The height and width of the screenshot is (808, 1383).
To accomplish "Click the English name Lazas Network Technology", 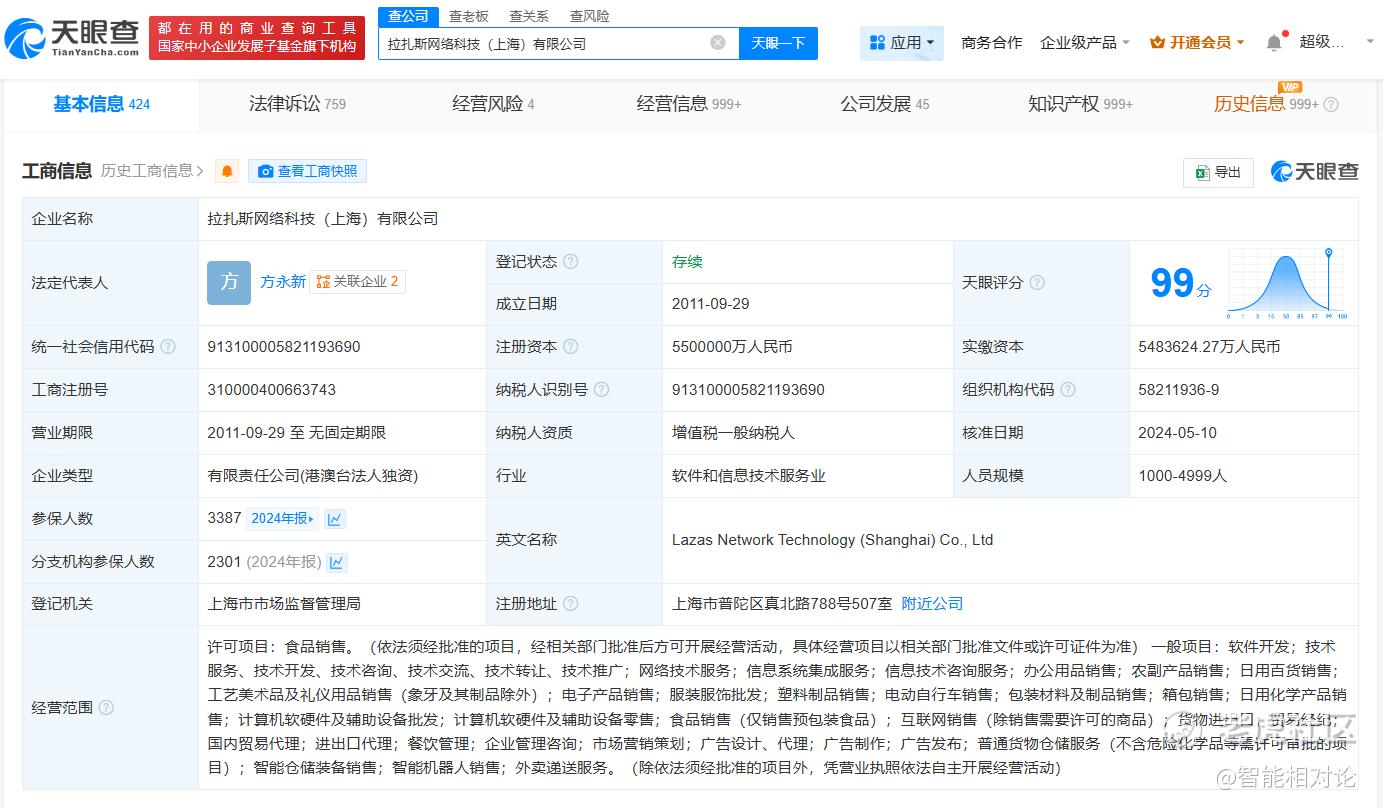I will (832, 540).
